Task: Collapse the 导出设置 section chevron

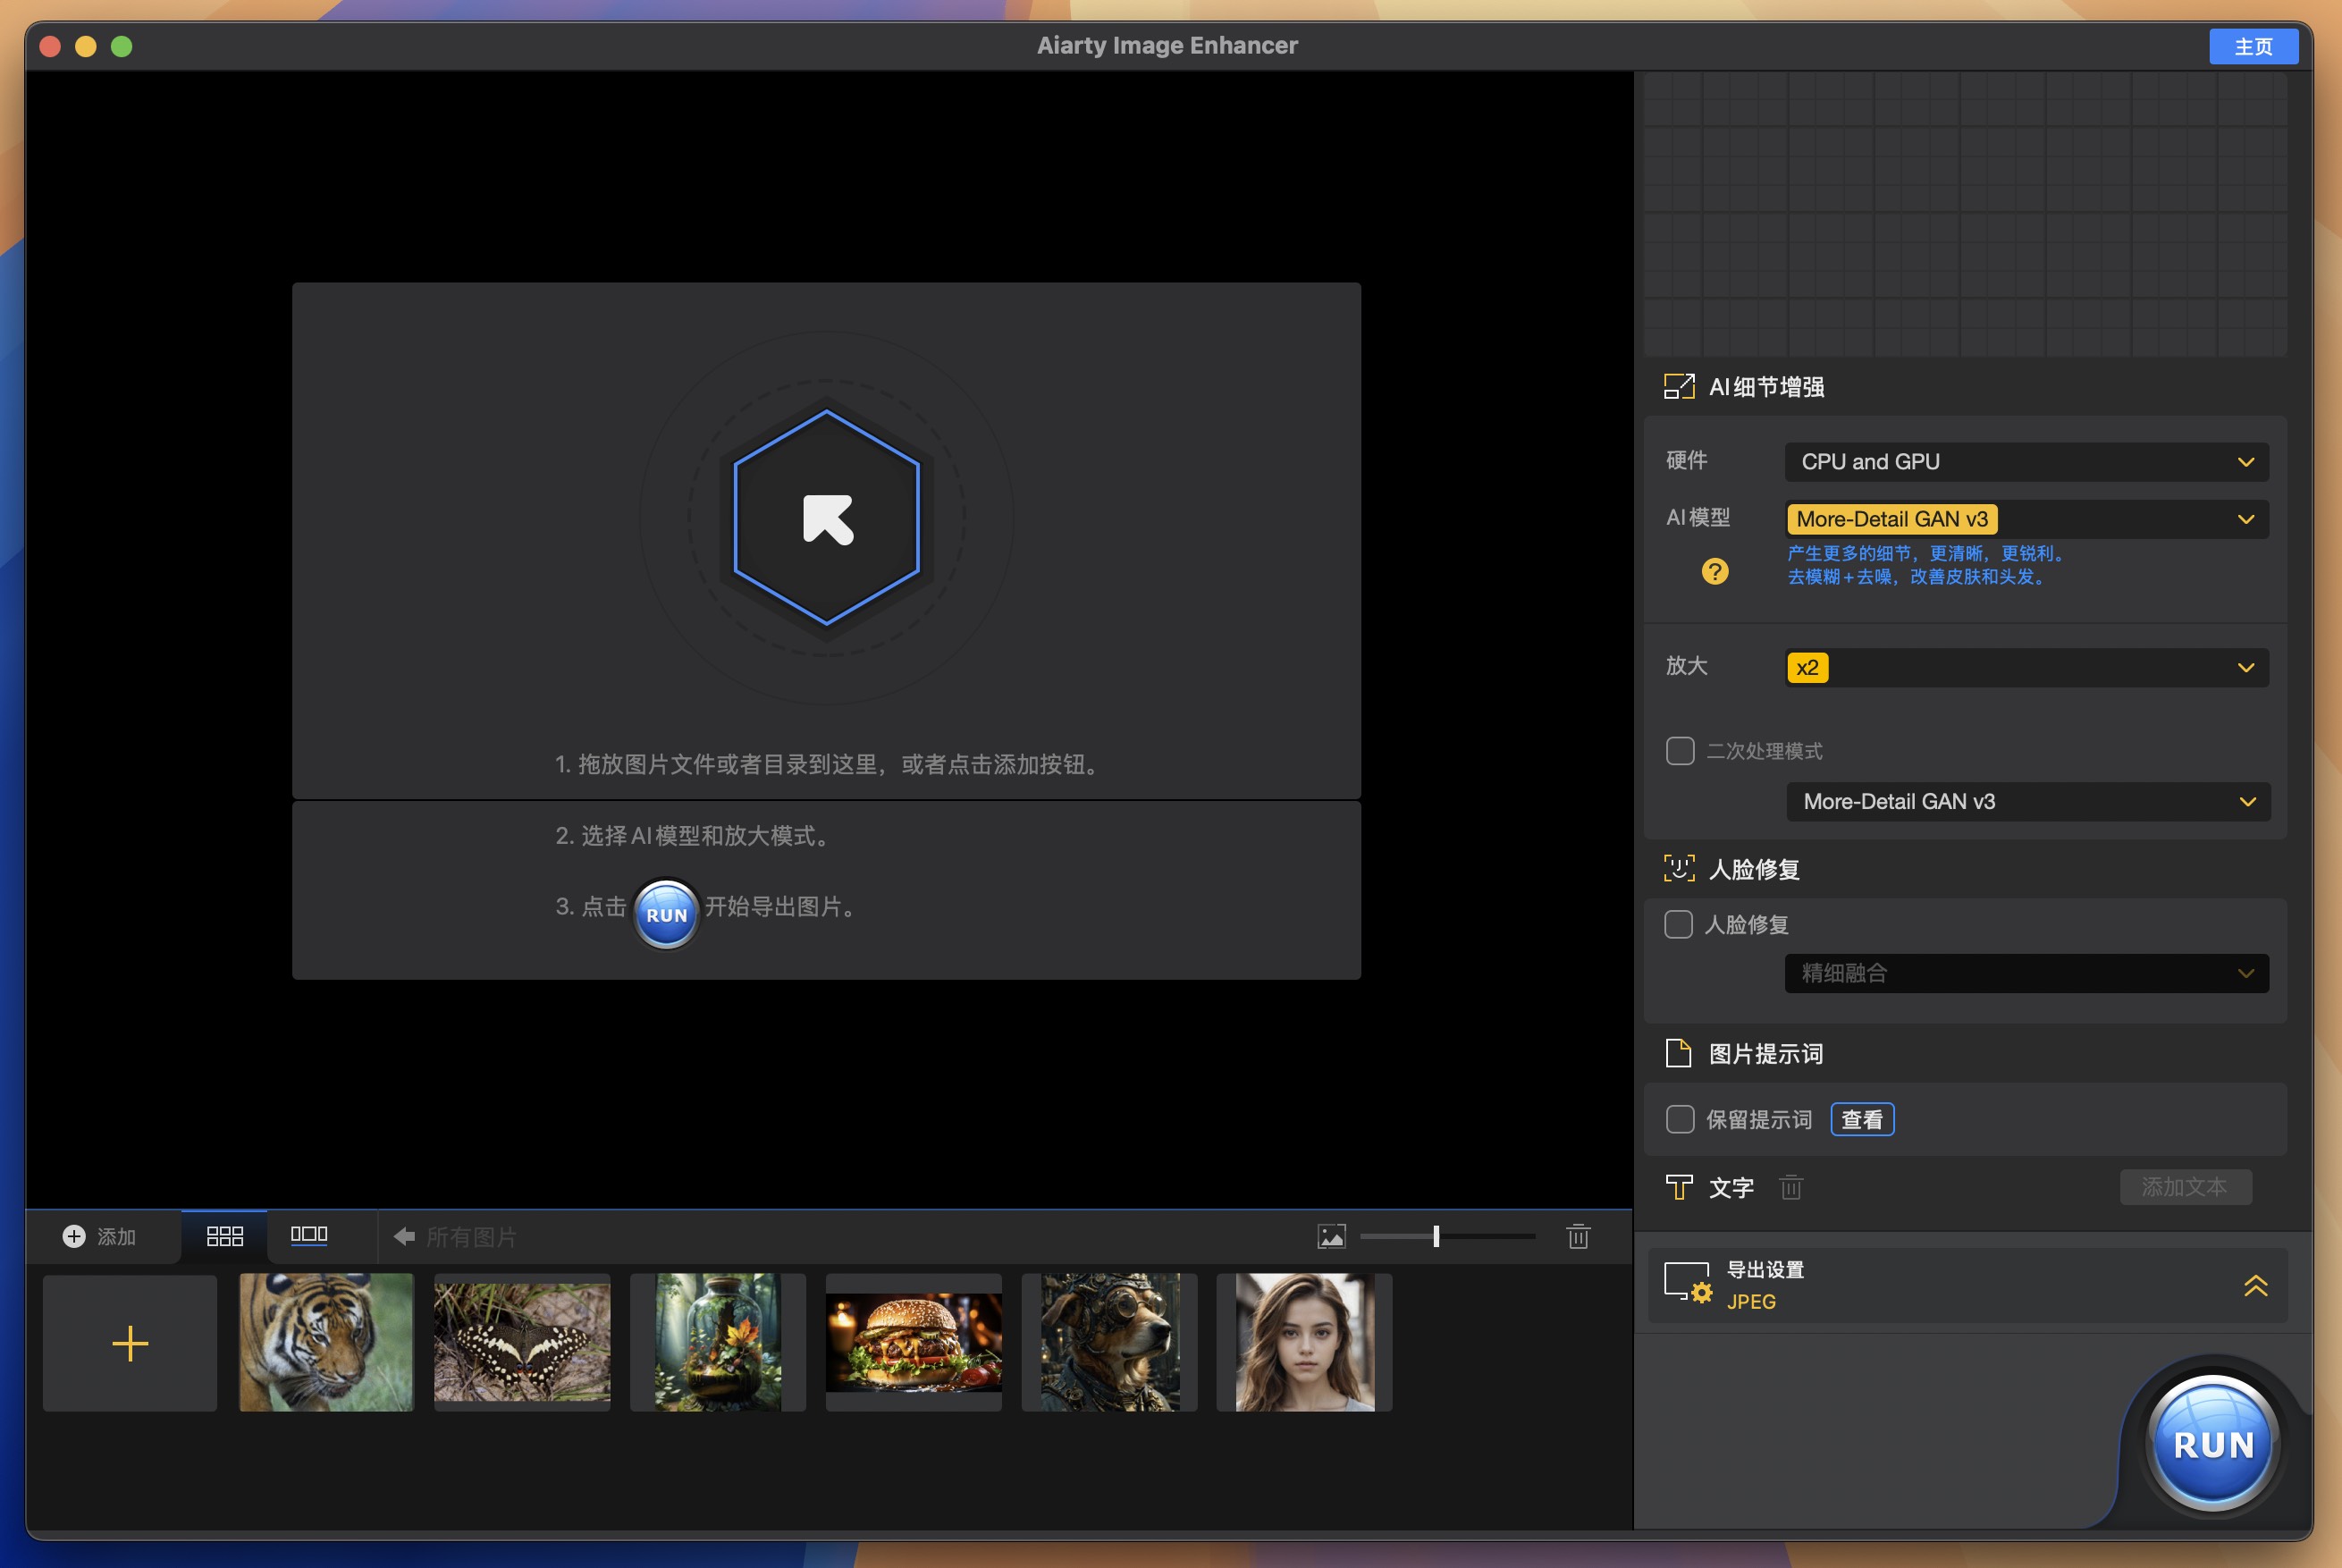Action: pos(2256,1286)
